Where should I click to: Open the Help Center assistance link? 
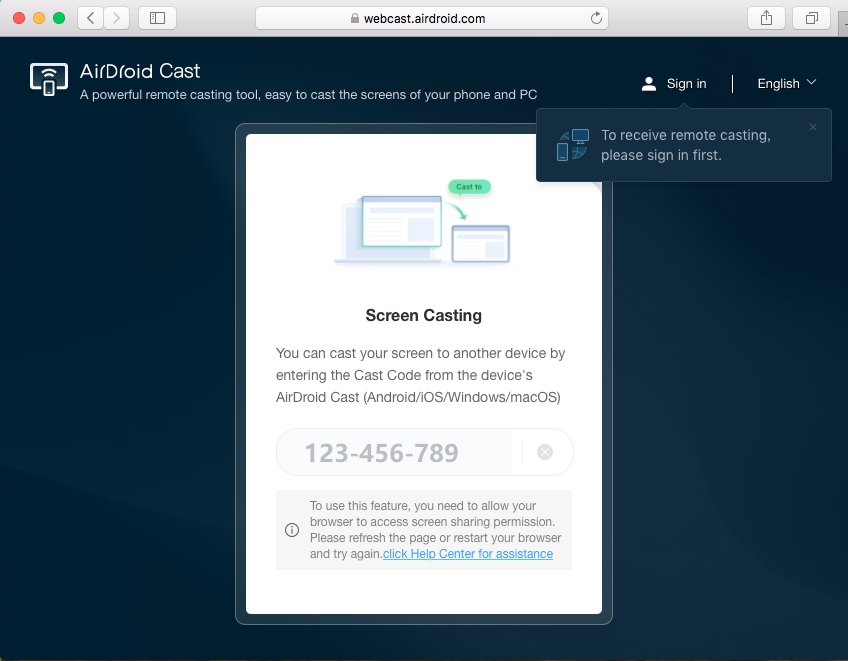tap(468, 553)
